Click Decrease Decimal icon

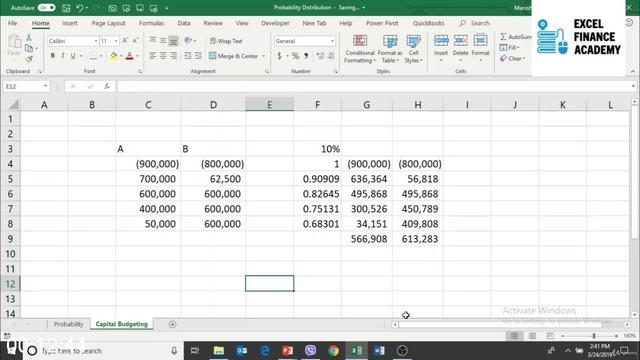point(331,56)
